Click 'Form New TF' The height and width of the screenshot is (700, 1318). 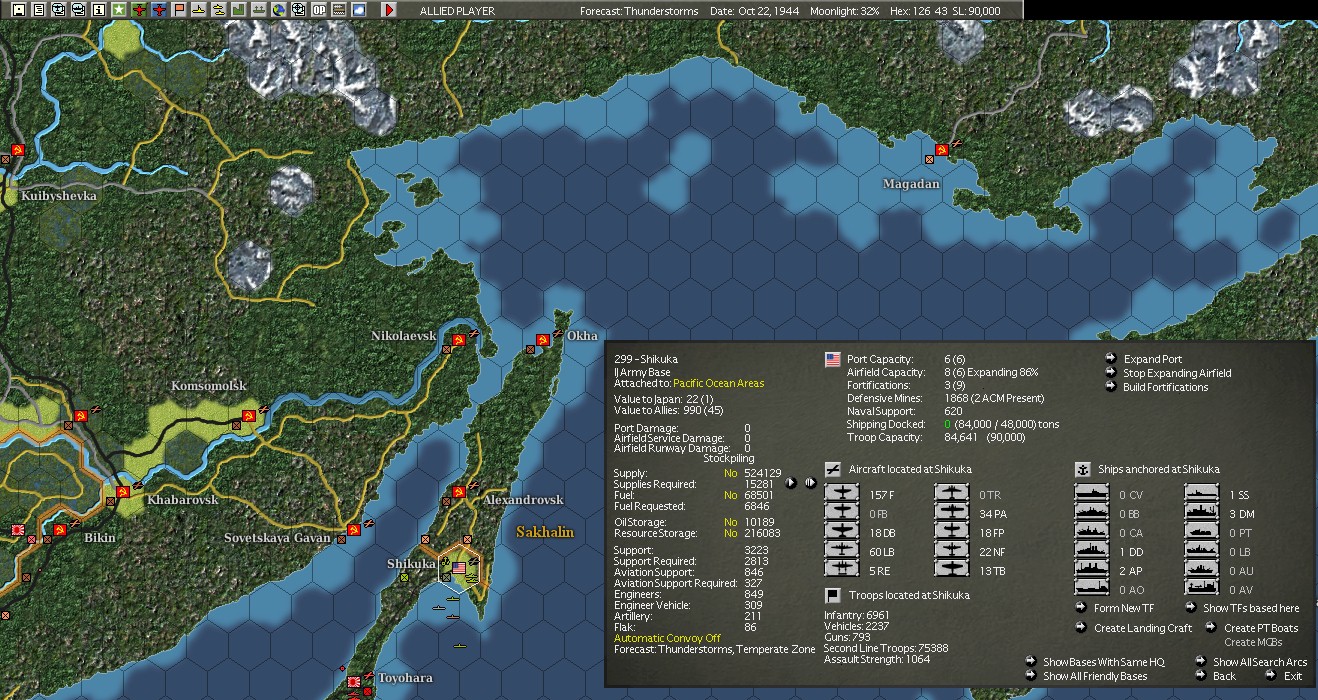(x=1124, y=608)
